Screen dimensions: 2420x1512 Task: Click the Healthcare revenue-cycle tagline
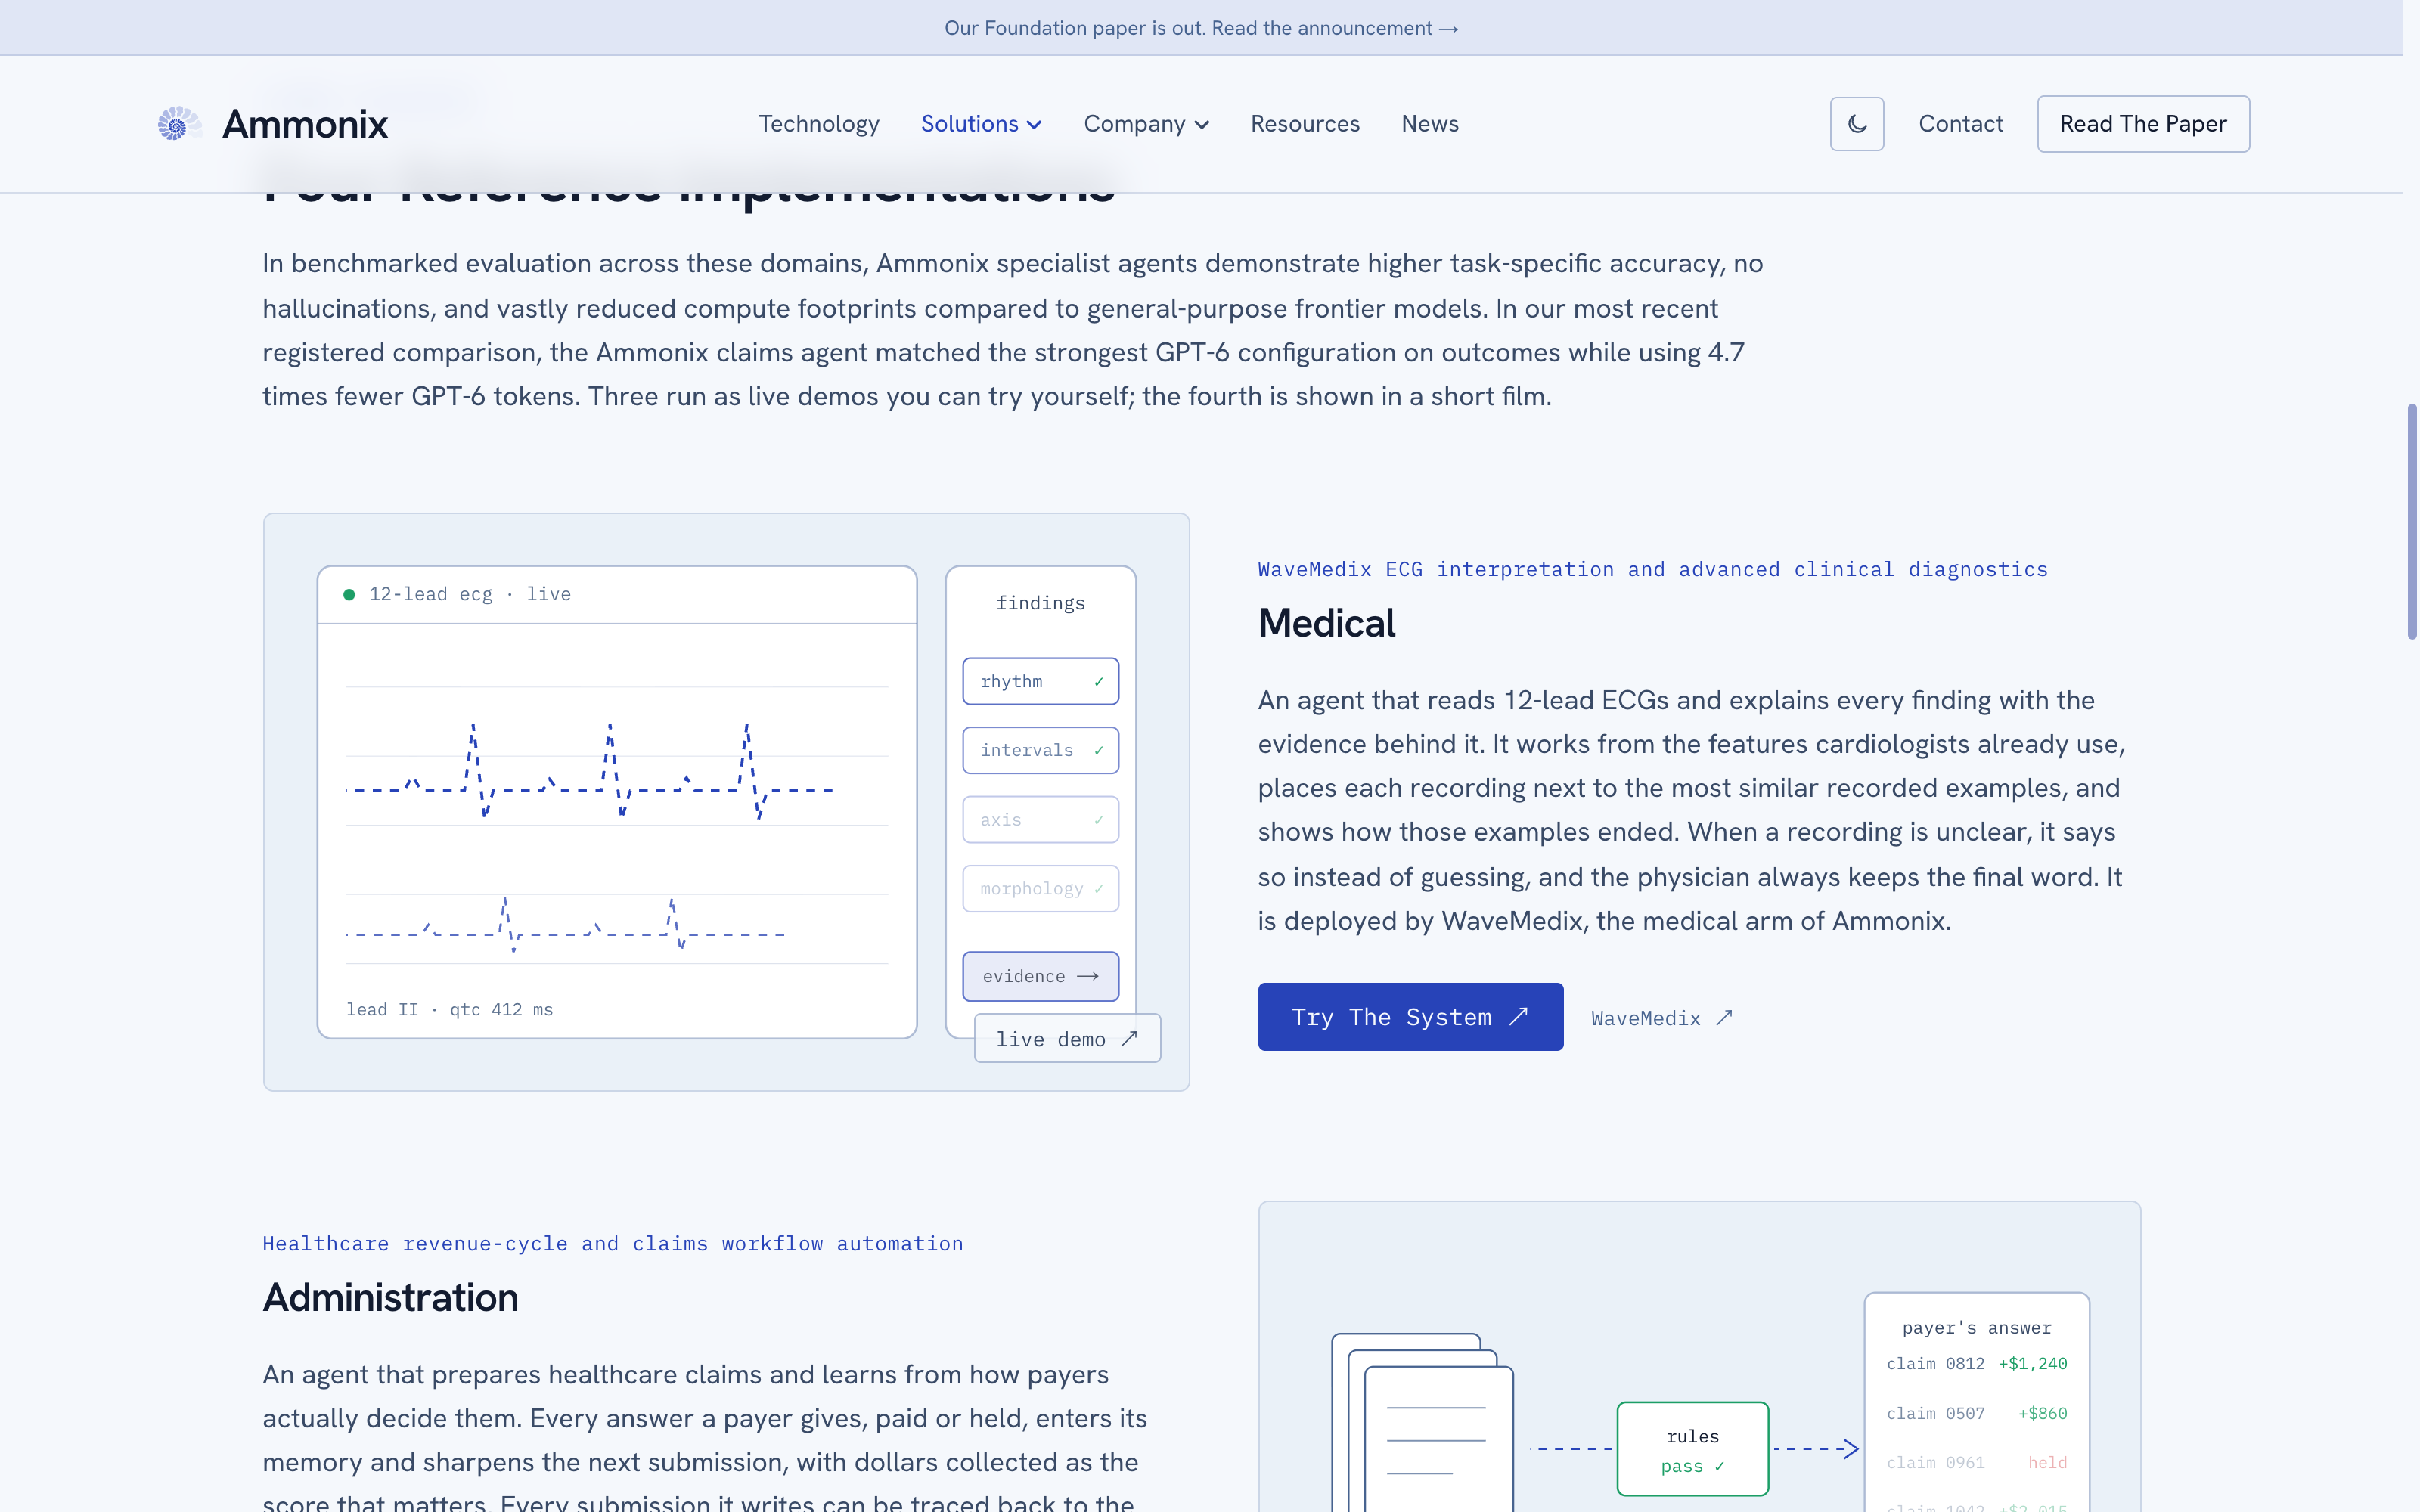point(612,1244)
